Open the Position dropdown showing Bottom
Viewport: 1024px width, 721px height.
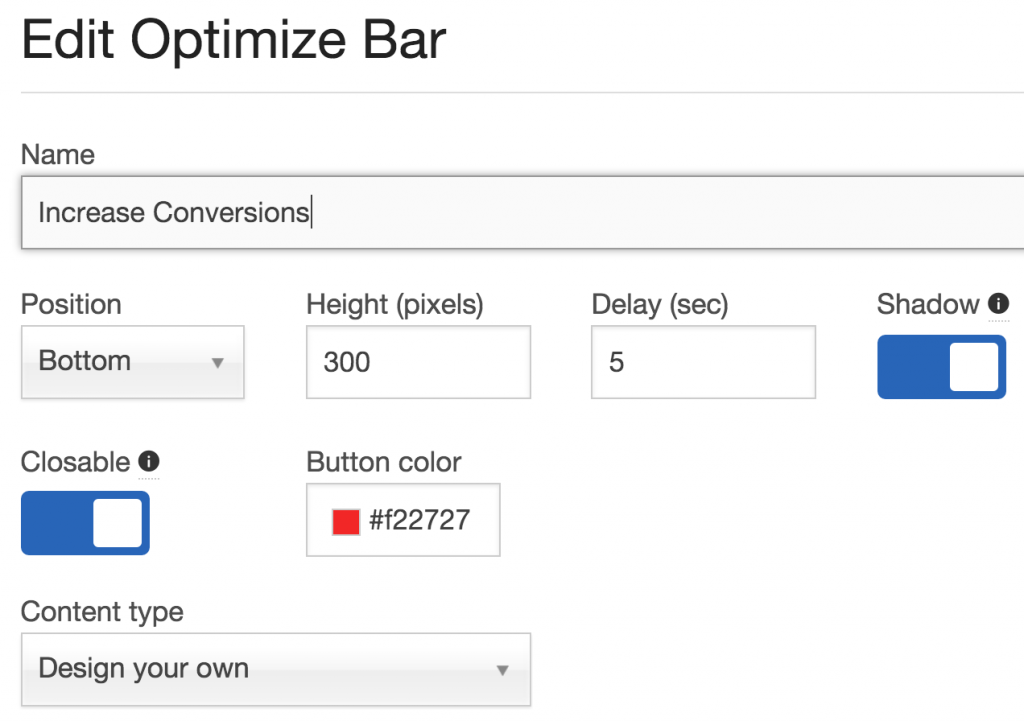click(132, 362)
